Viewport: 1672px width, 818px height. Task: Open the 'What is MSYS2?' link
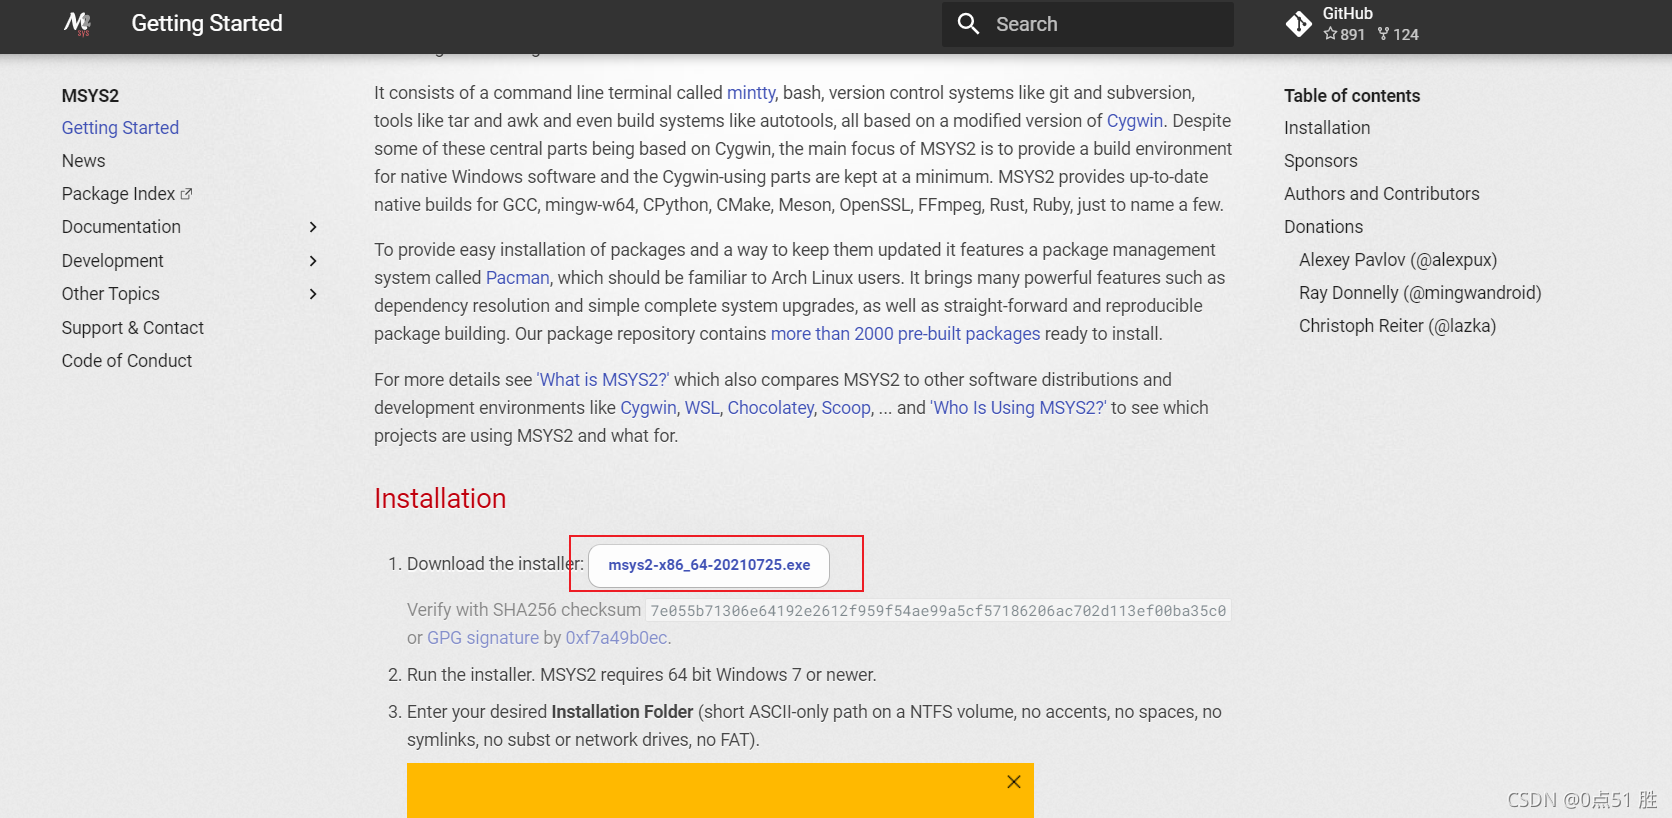tap(602, 380)
